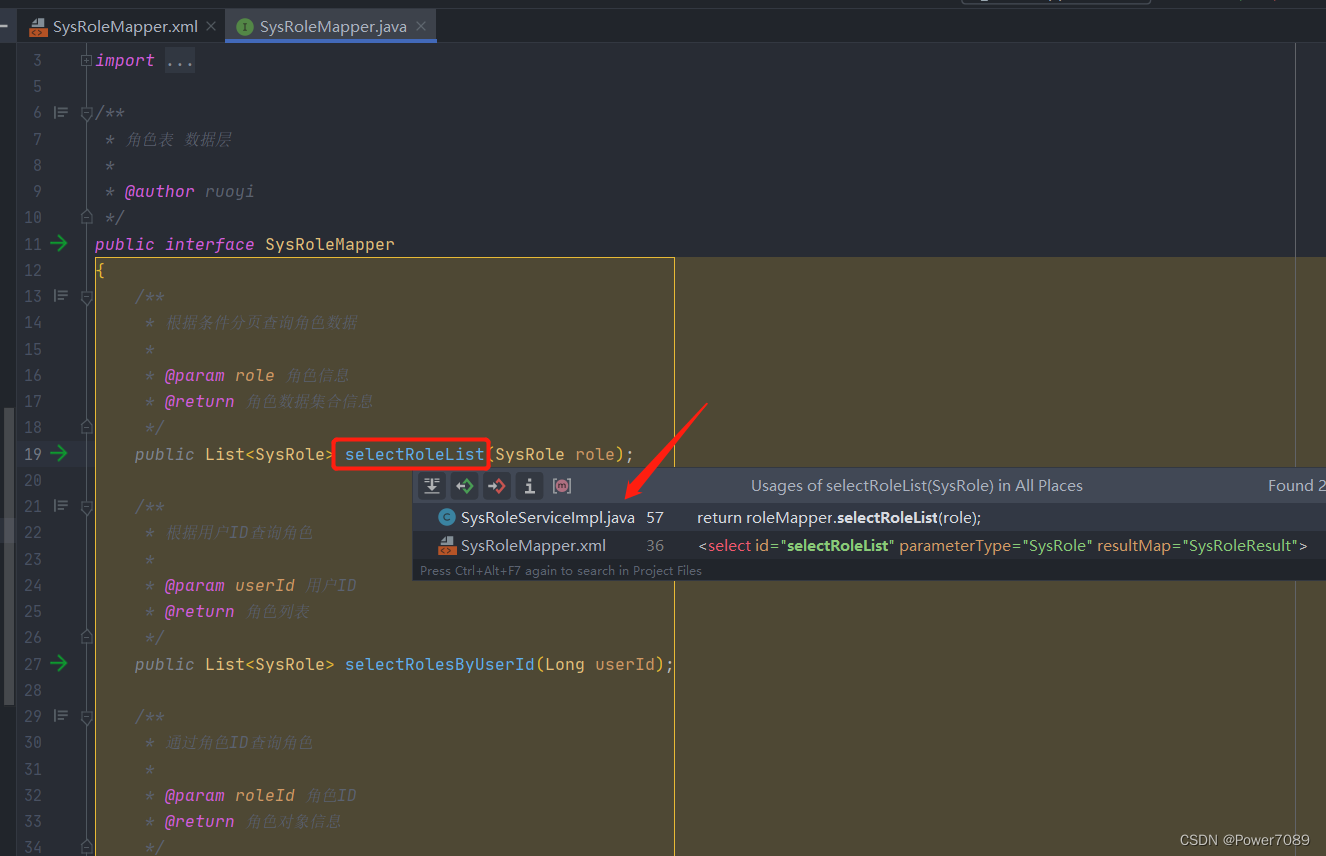1326x856 pixels.
Task: Close the SysRoleMapper.java tab
Action: tap(420, 27)
